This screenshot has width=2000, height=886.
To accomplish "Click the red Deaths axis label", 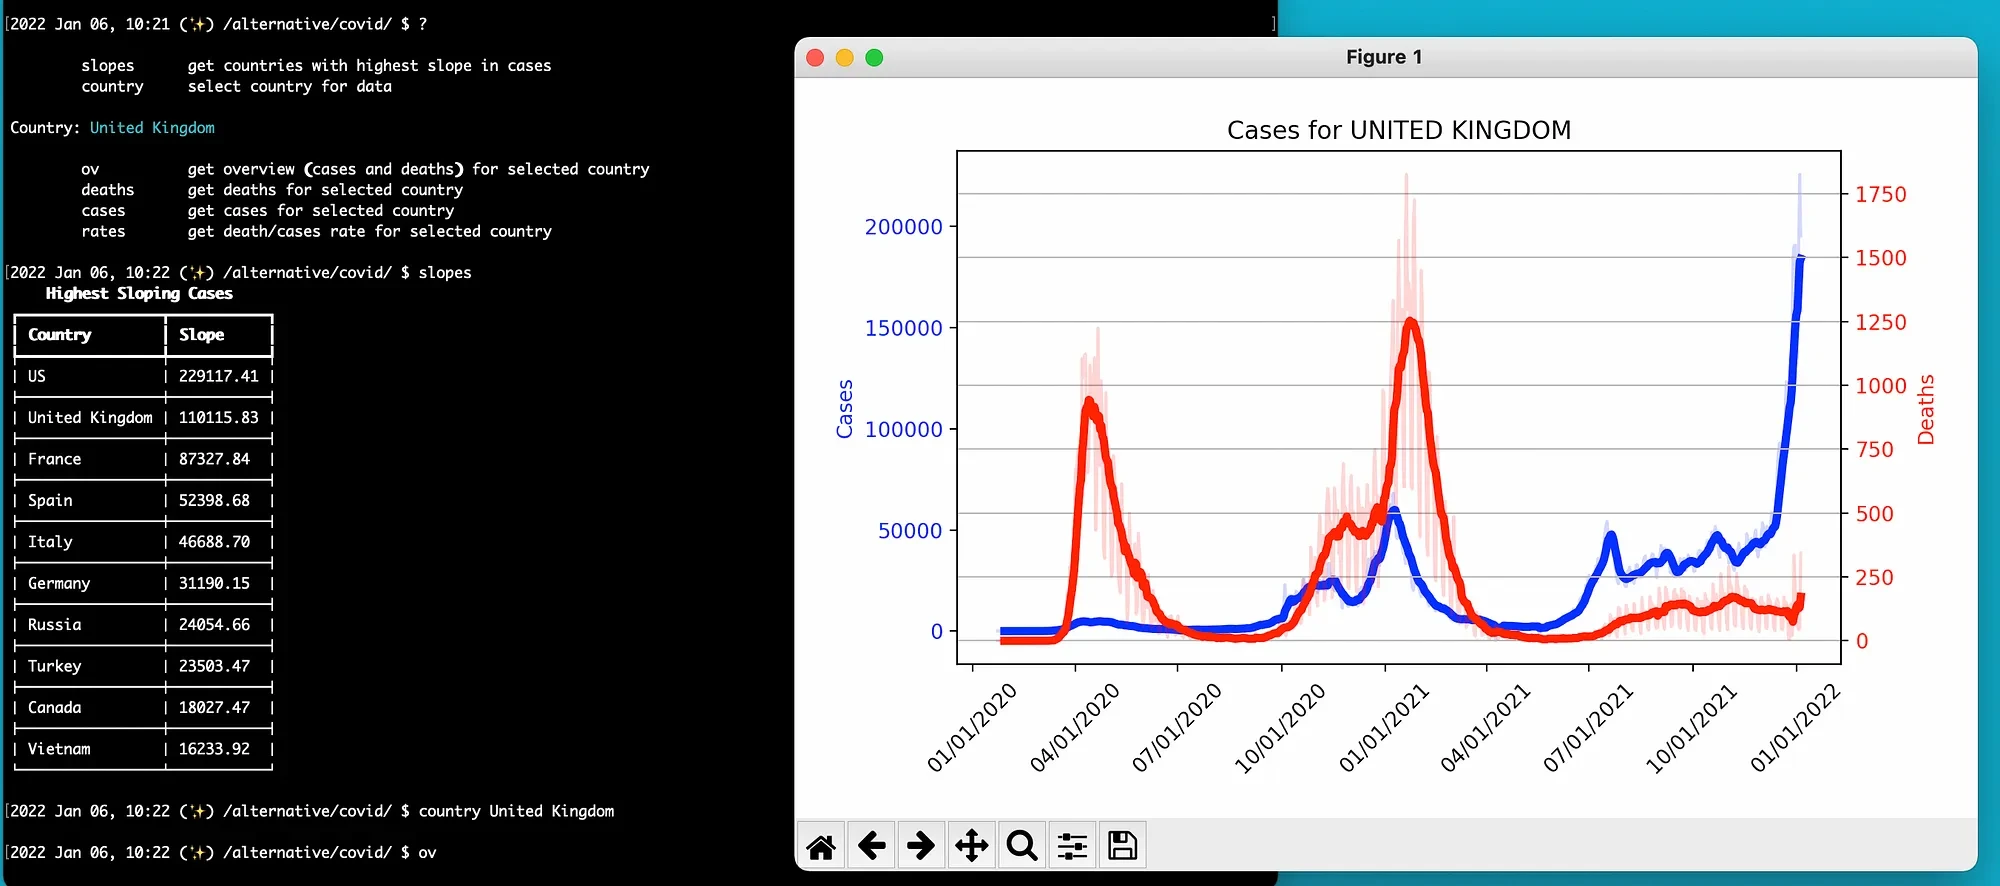I will coord(1926,410).
